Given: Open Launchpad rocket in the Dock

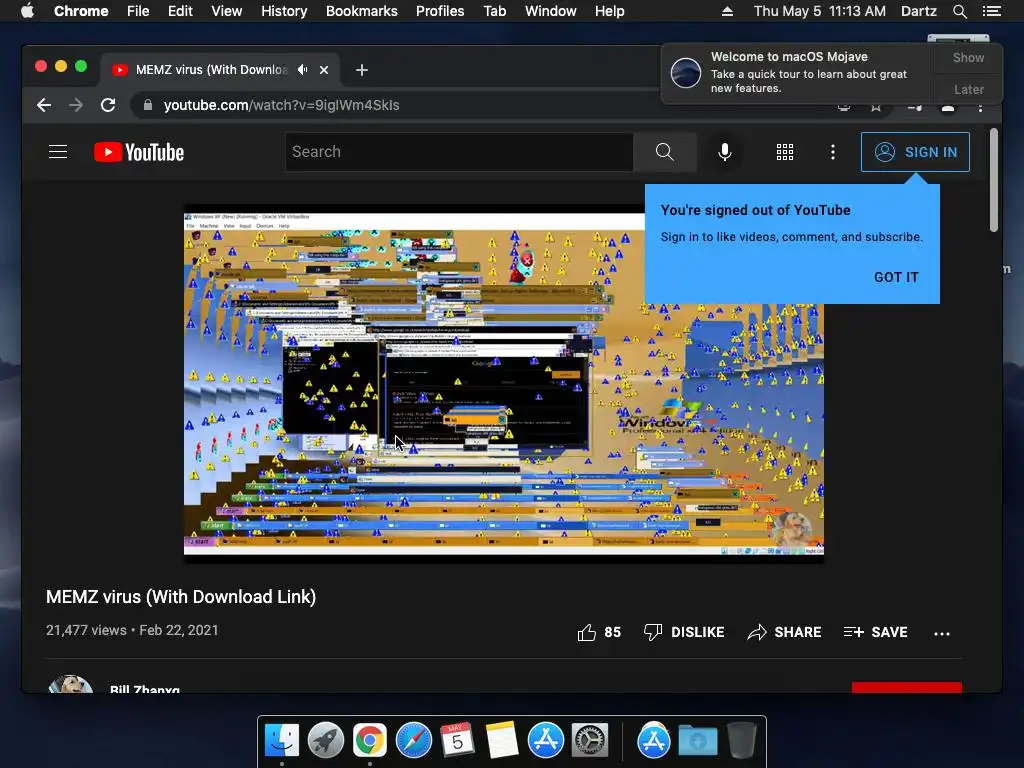Looking at the screenshot, I should [325, 741].
